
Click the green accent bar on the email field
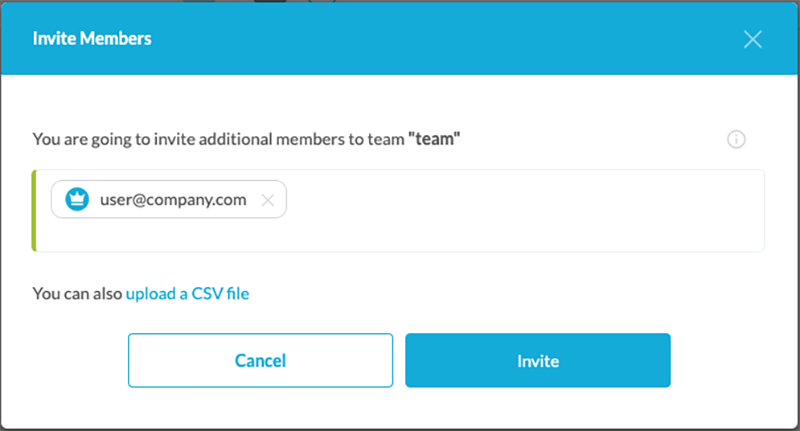click(x=34, y=210)
